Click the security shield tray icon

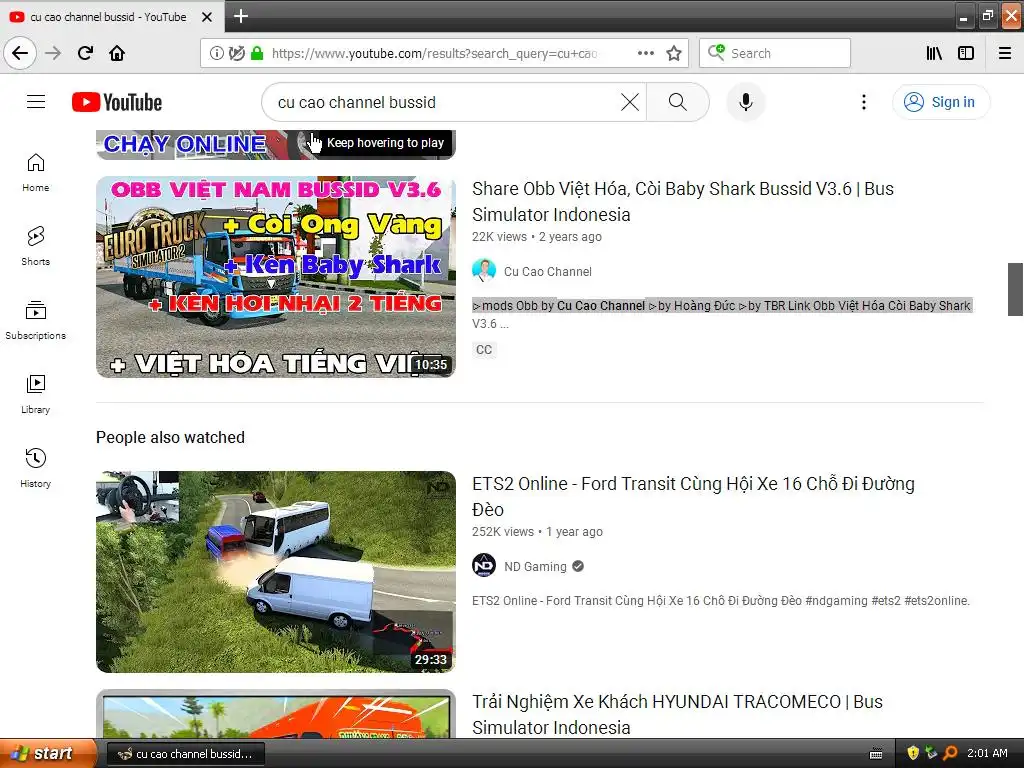(913, 754)
